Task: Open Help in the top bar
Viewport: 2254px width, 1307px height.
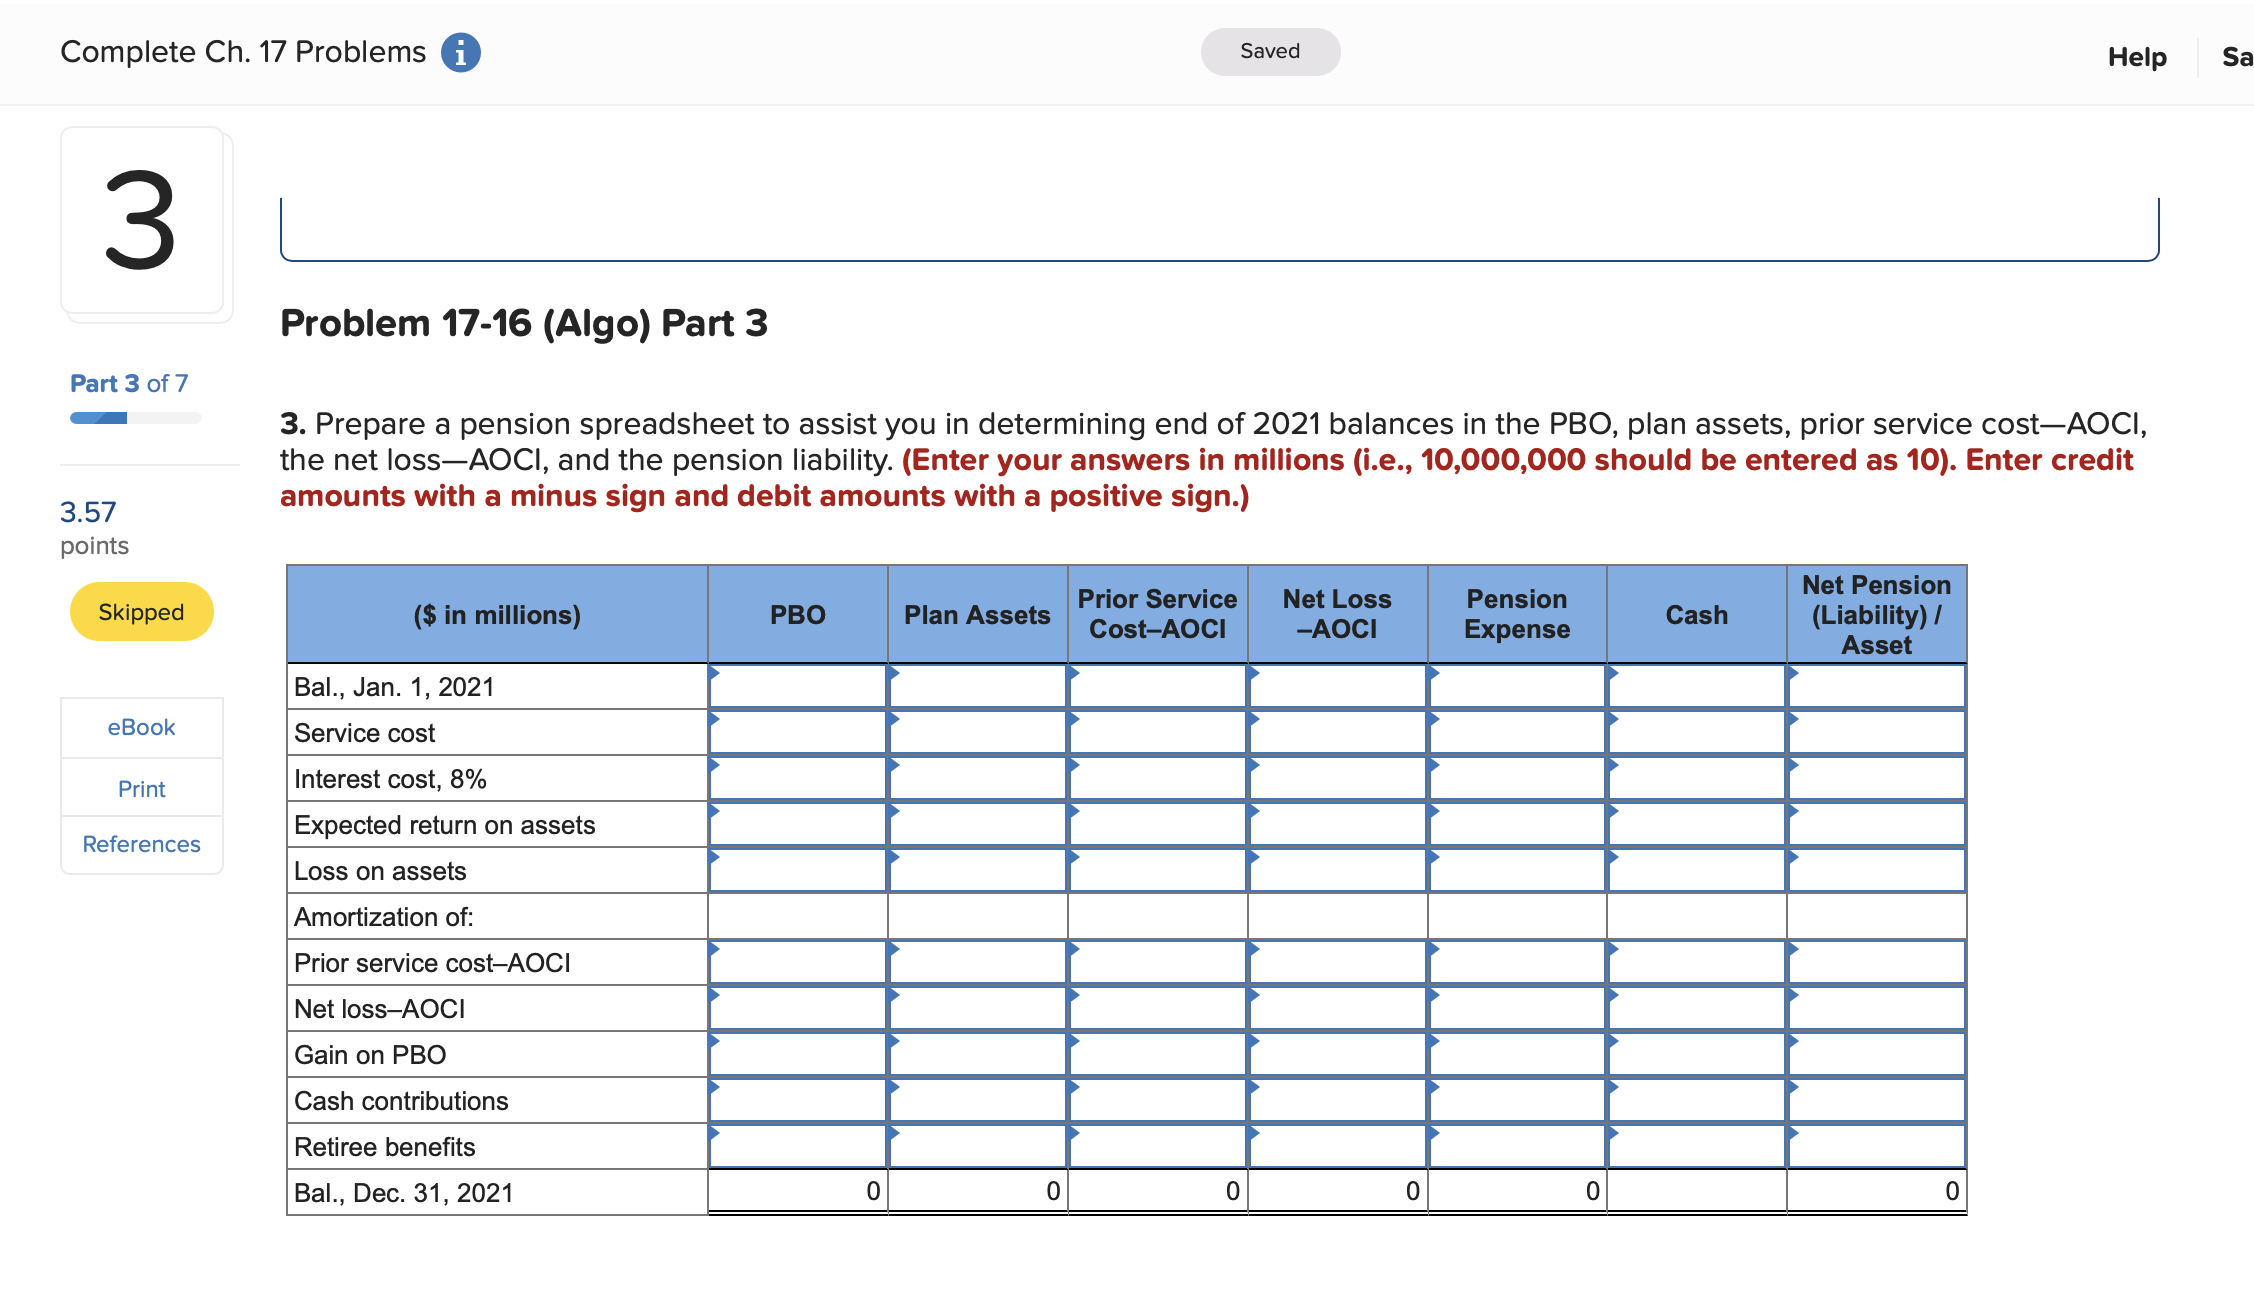Action: pos(2137,57)
